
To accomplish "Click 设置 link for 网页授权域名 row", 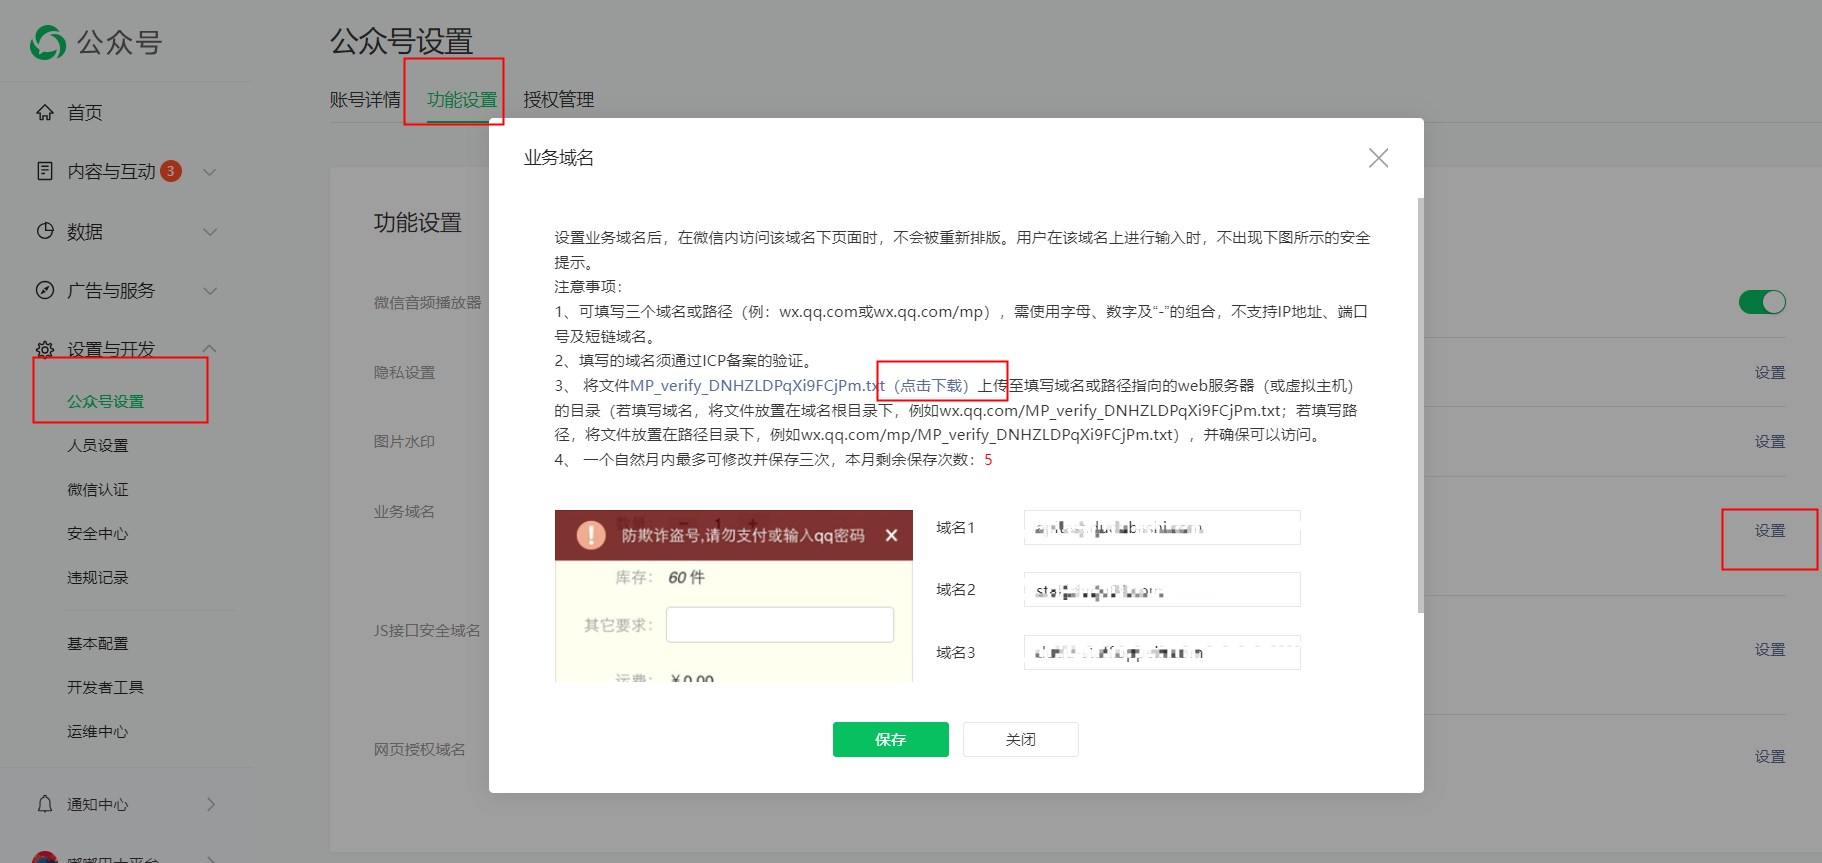I will pyautogui.click(x=1770, y=756).
